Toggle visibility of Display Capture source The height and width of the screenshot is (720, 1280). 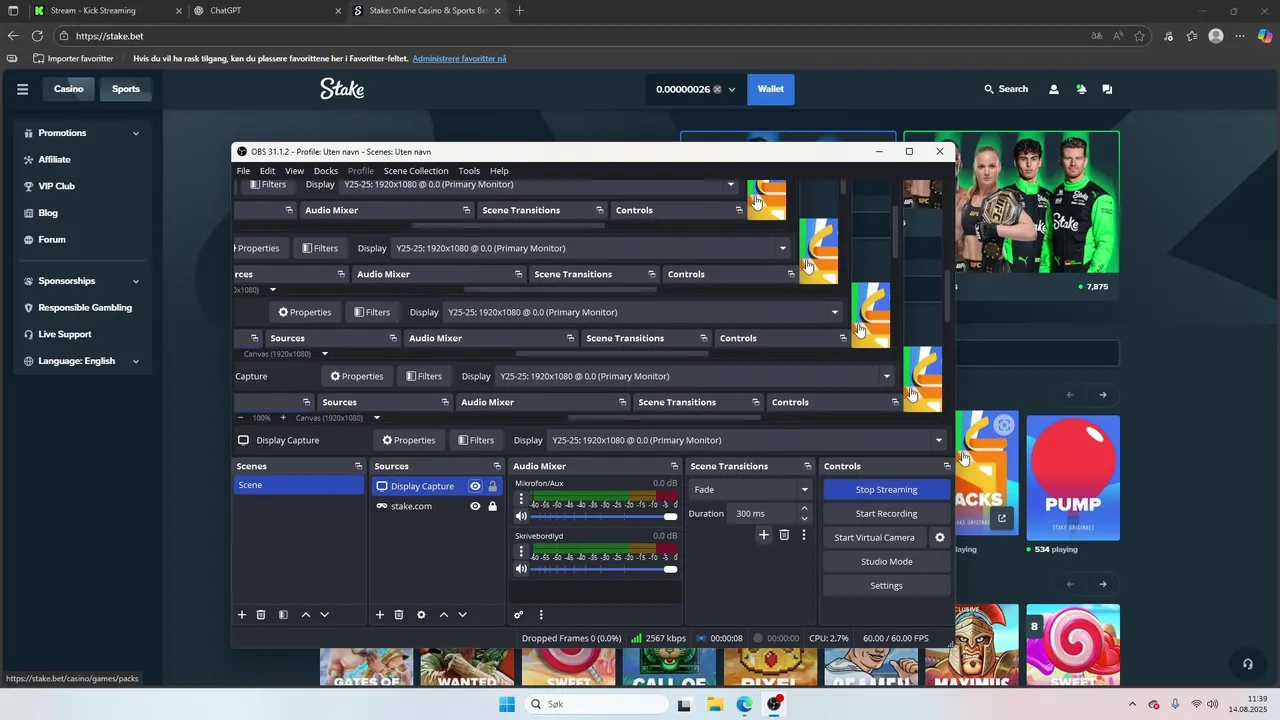(x=475, y=486)
